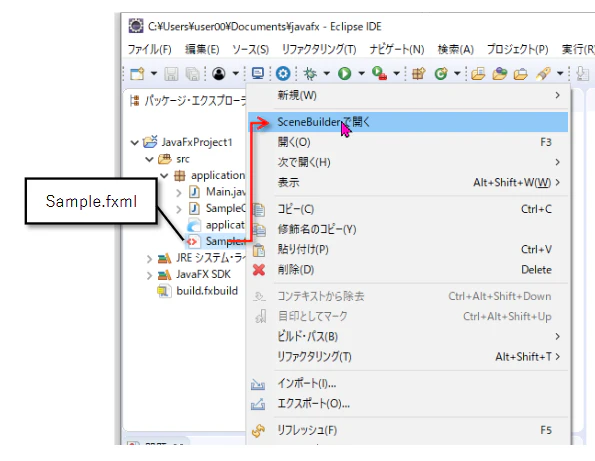
Task: Select the パッケージ・エクスプローラー tab
Action: (188, 101)
